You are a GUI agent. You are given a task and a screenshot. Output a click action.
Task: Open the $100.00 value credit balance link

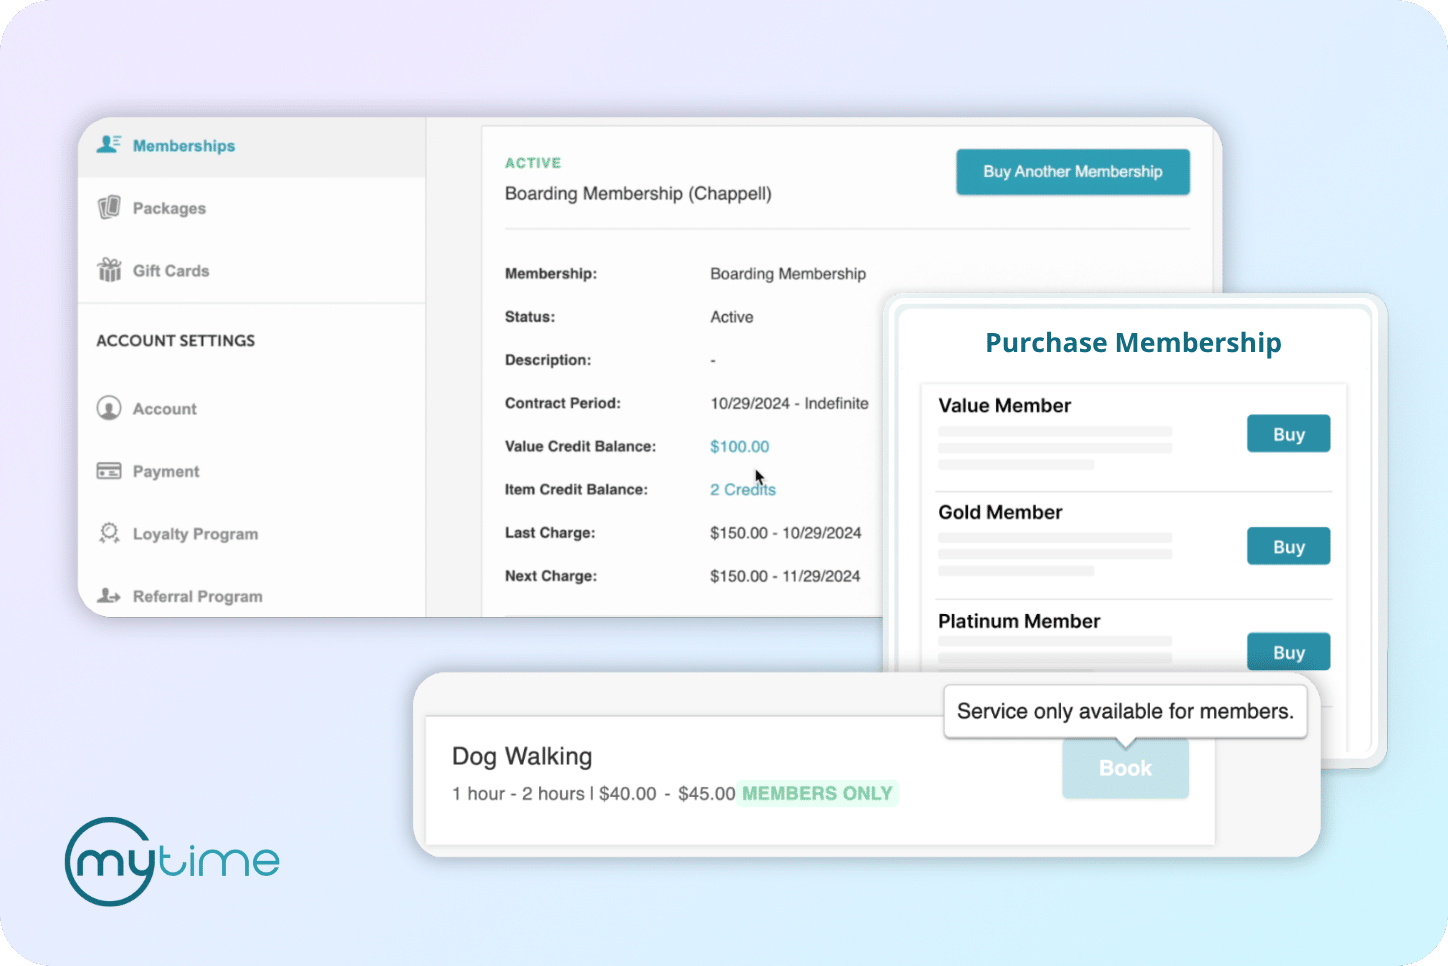[x=739, y=447]
